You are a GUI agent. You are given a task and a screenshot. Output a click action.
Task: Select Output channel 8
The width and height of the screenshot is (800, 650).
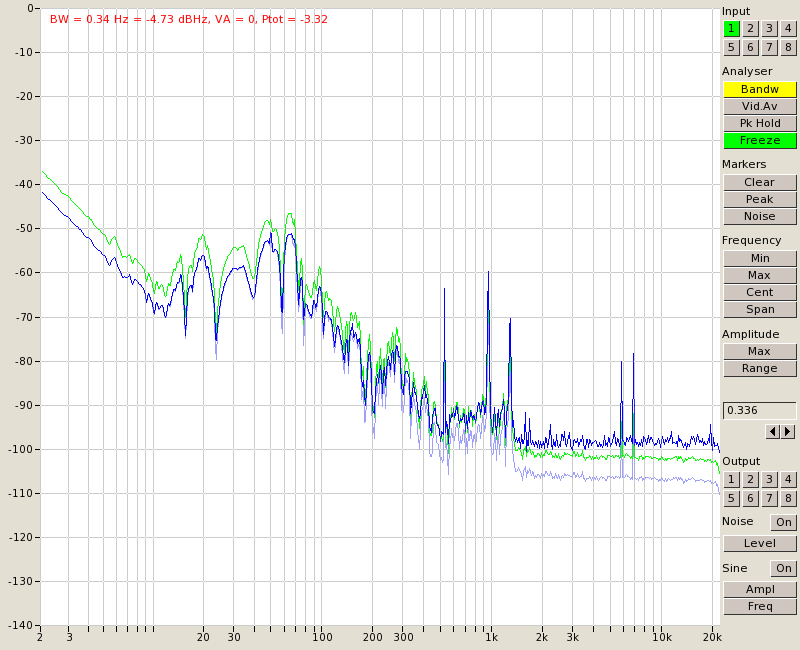[x=788, y=498]
